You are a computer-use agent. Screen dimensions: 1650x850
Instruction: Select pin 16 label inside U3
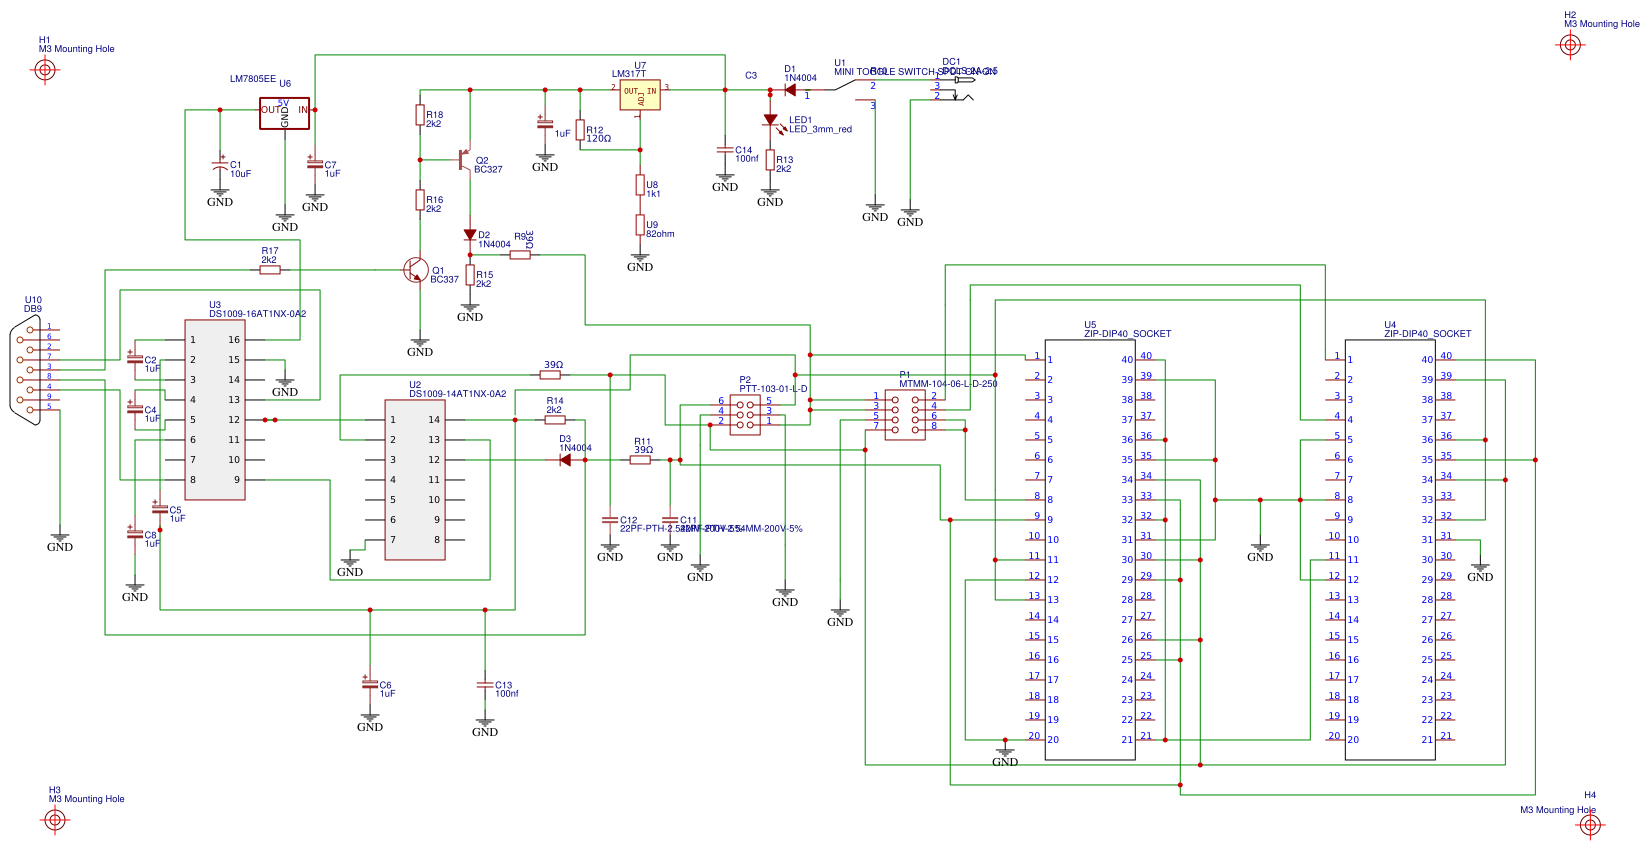[234, 340]
